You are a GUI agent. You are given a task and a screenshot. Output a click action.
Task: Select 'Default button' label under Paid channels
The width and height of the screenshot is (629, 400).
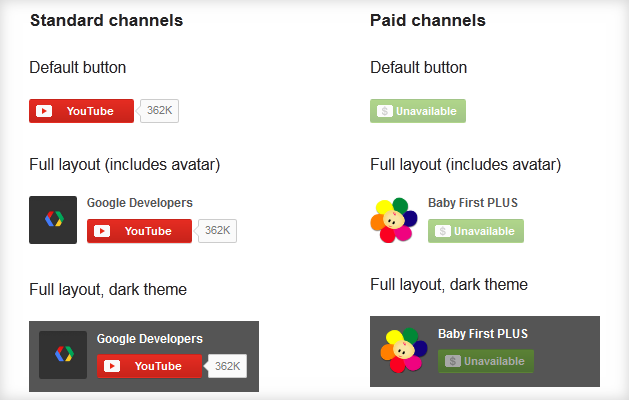[419, 67]
